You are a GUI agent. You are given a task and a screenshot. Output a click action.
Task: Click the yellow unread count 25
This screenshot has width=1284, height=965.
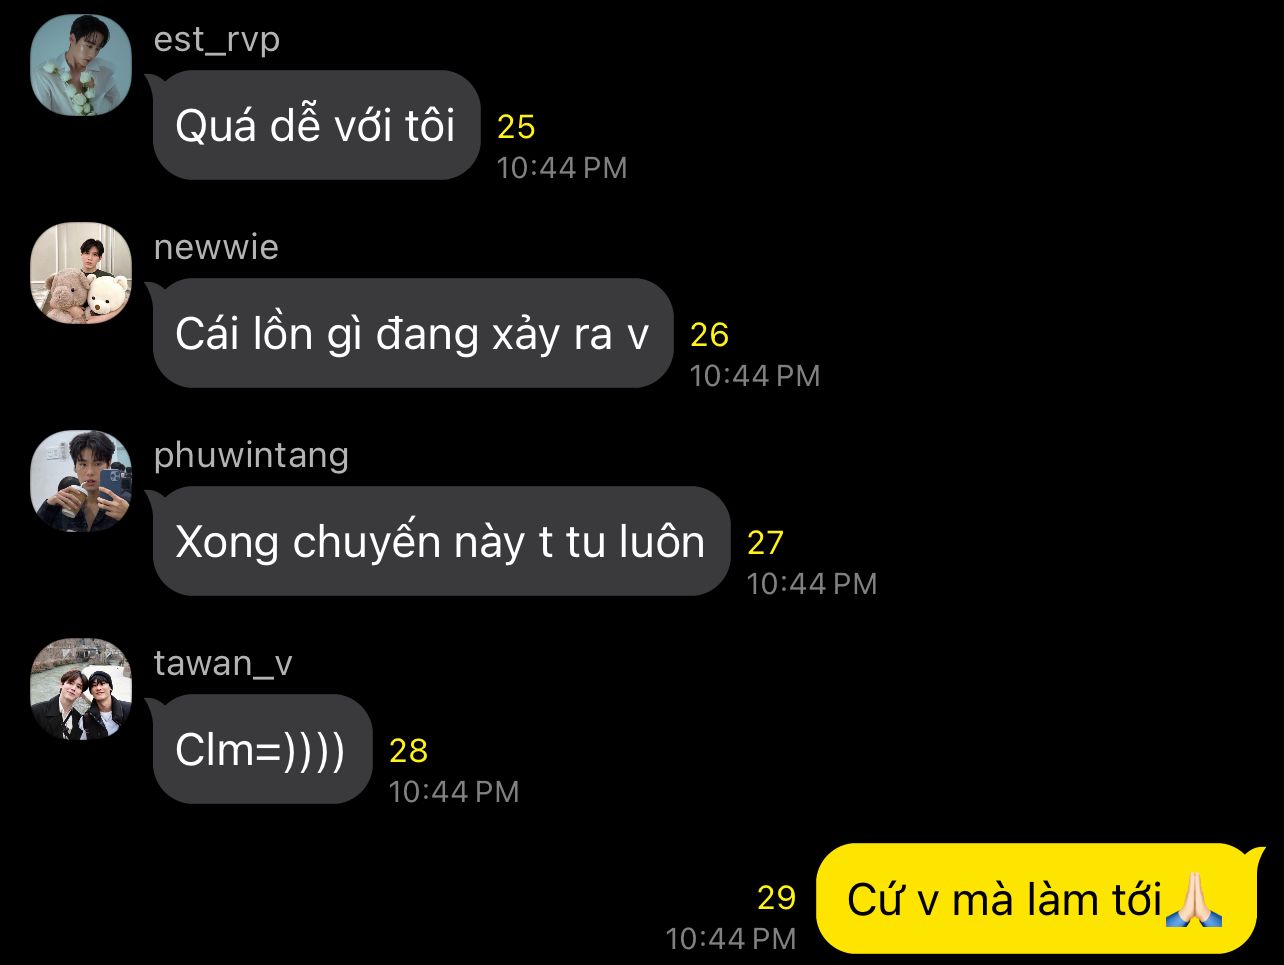click(516, 127)
